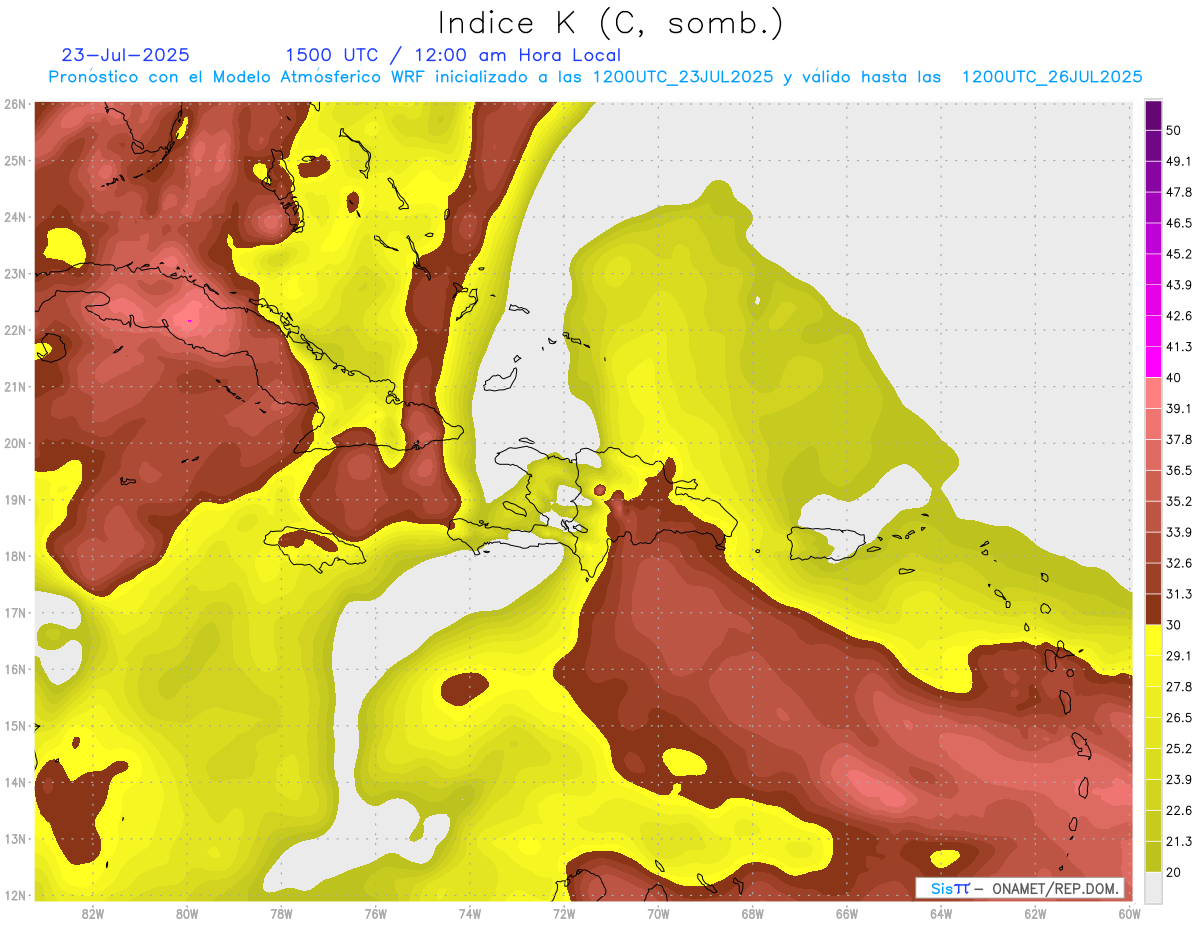Click the 78W longitude label

point(281,914)
